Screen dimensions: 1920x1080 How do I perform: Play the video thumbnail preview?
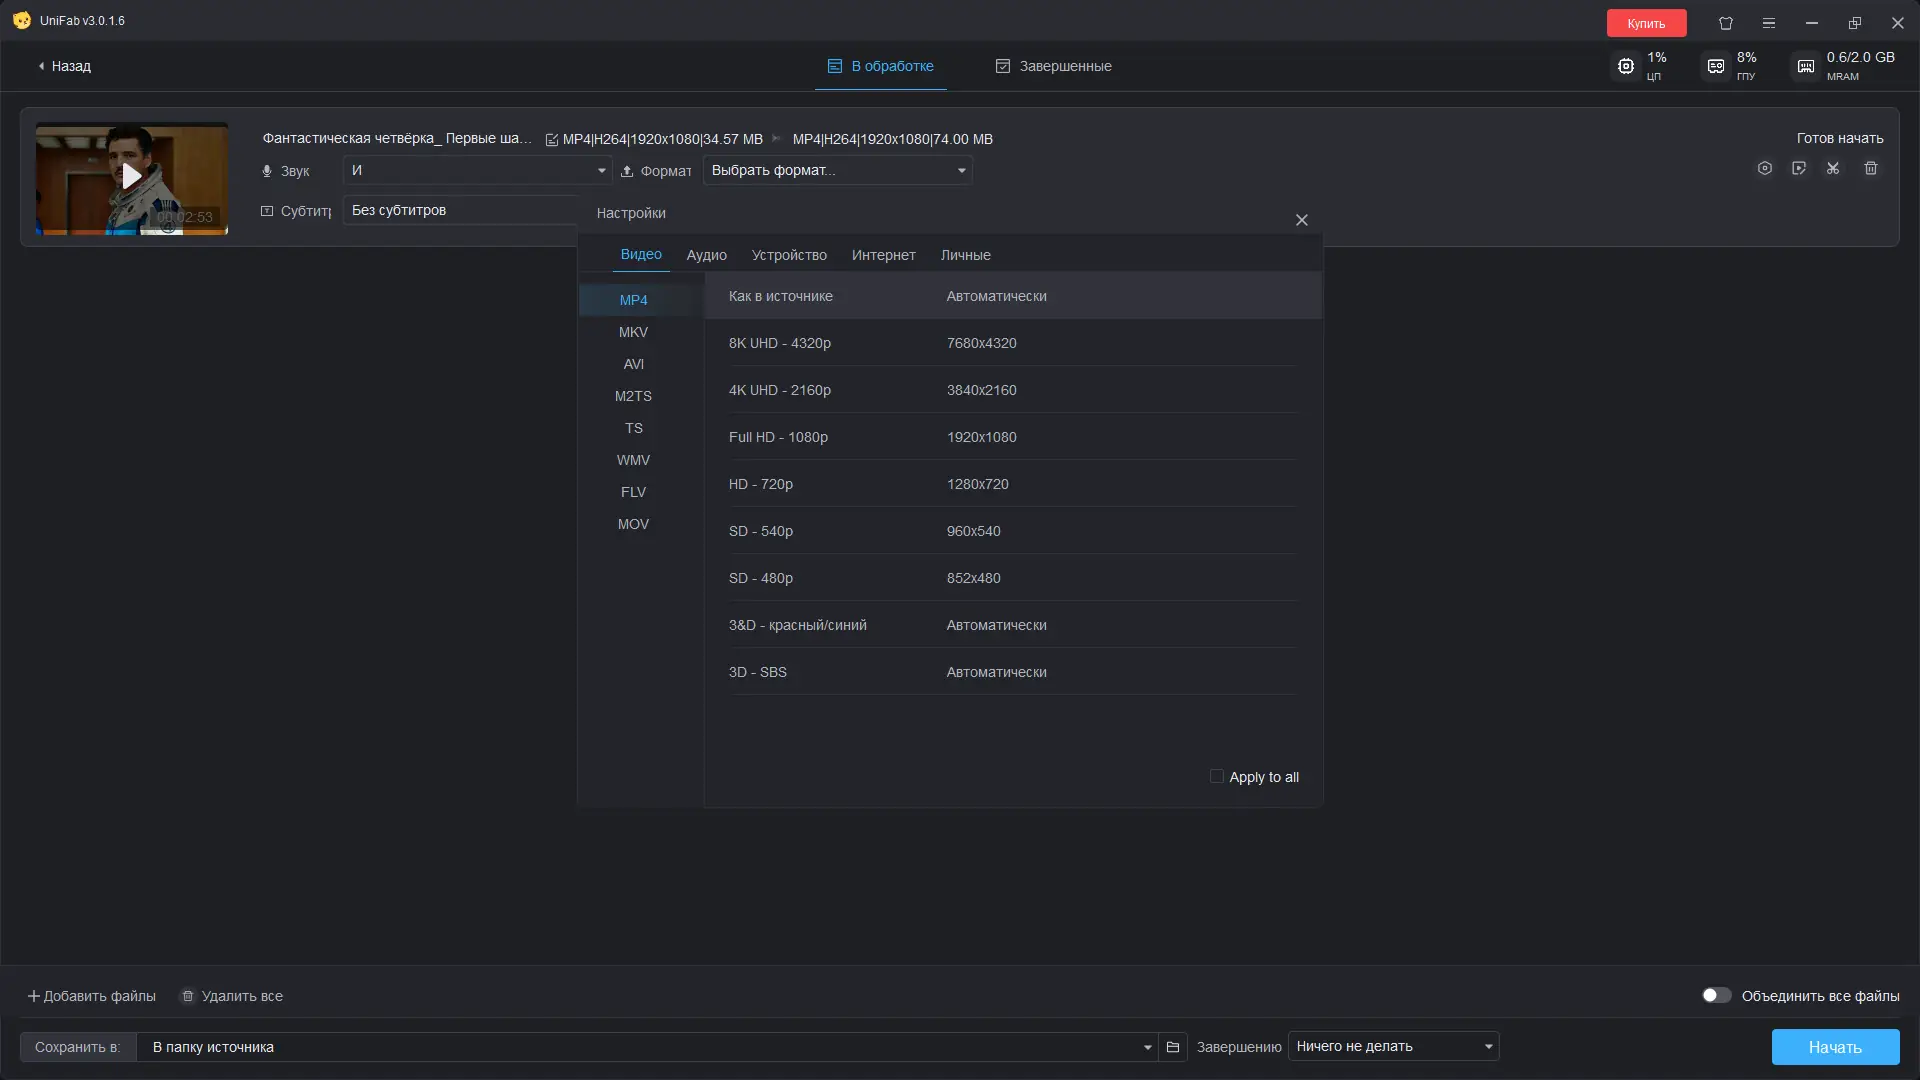[x=132, y=177]
